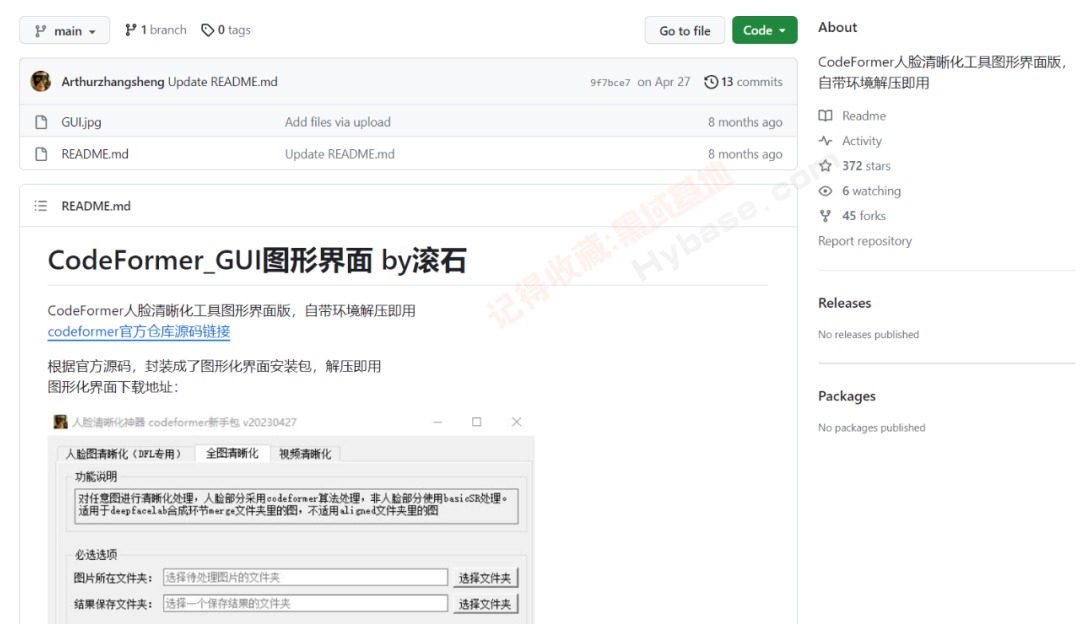Click the GUI window close X icon

point(516,421)
